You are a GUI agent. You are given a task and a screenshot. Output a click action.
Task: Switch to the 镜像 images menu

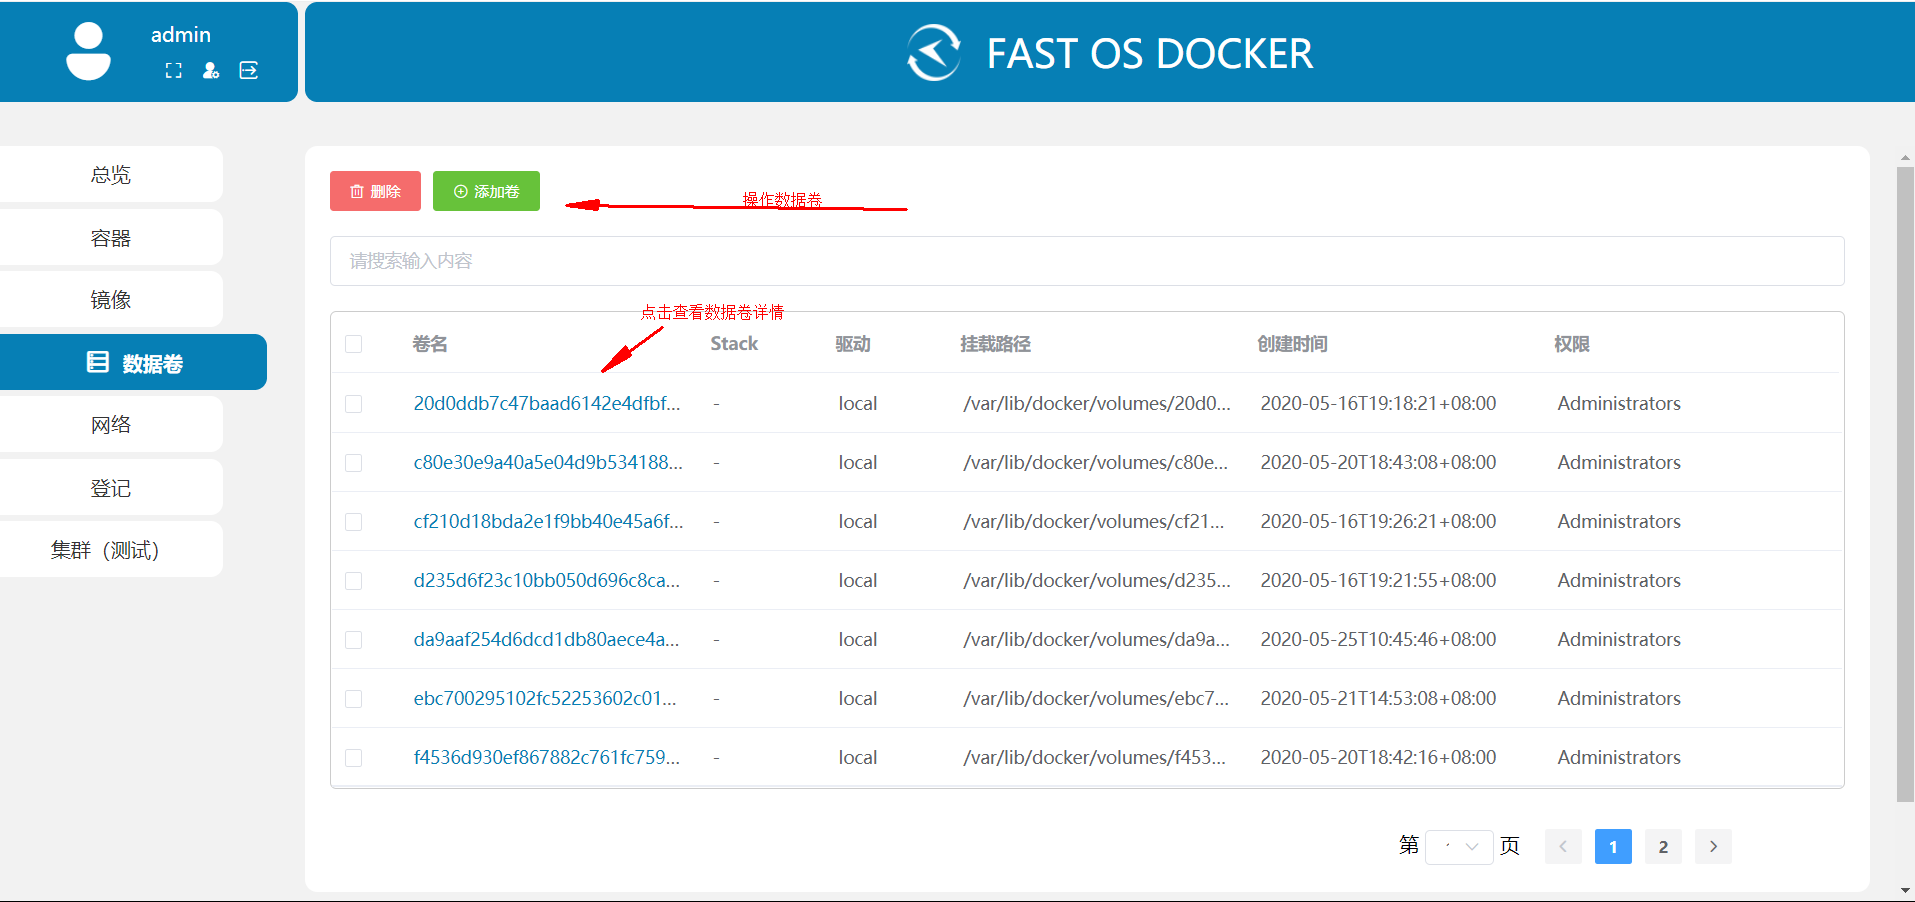coord(111,300)
